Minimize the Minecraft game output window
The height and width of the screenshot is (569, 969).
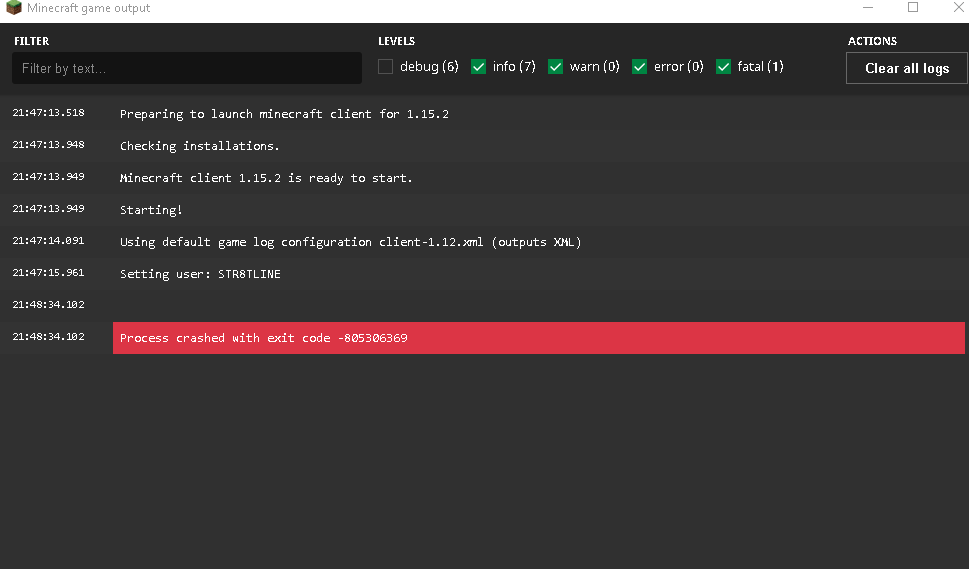865,8
